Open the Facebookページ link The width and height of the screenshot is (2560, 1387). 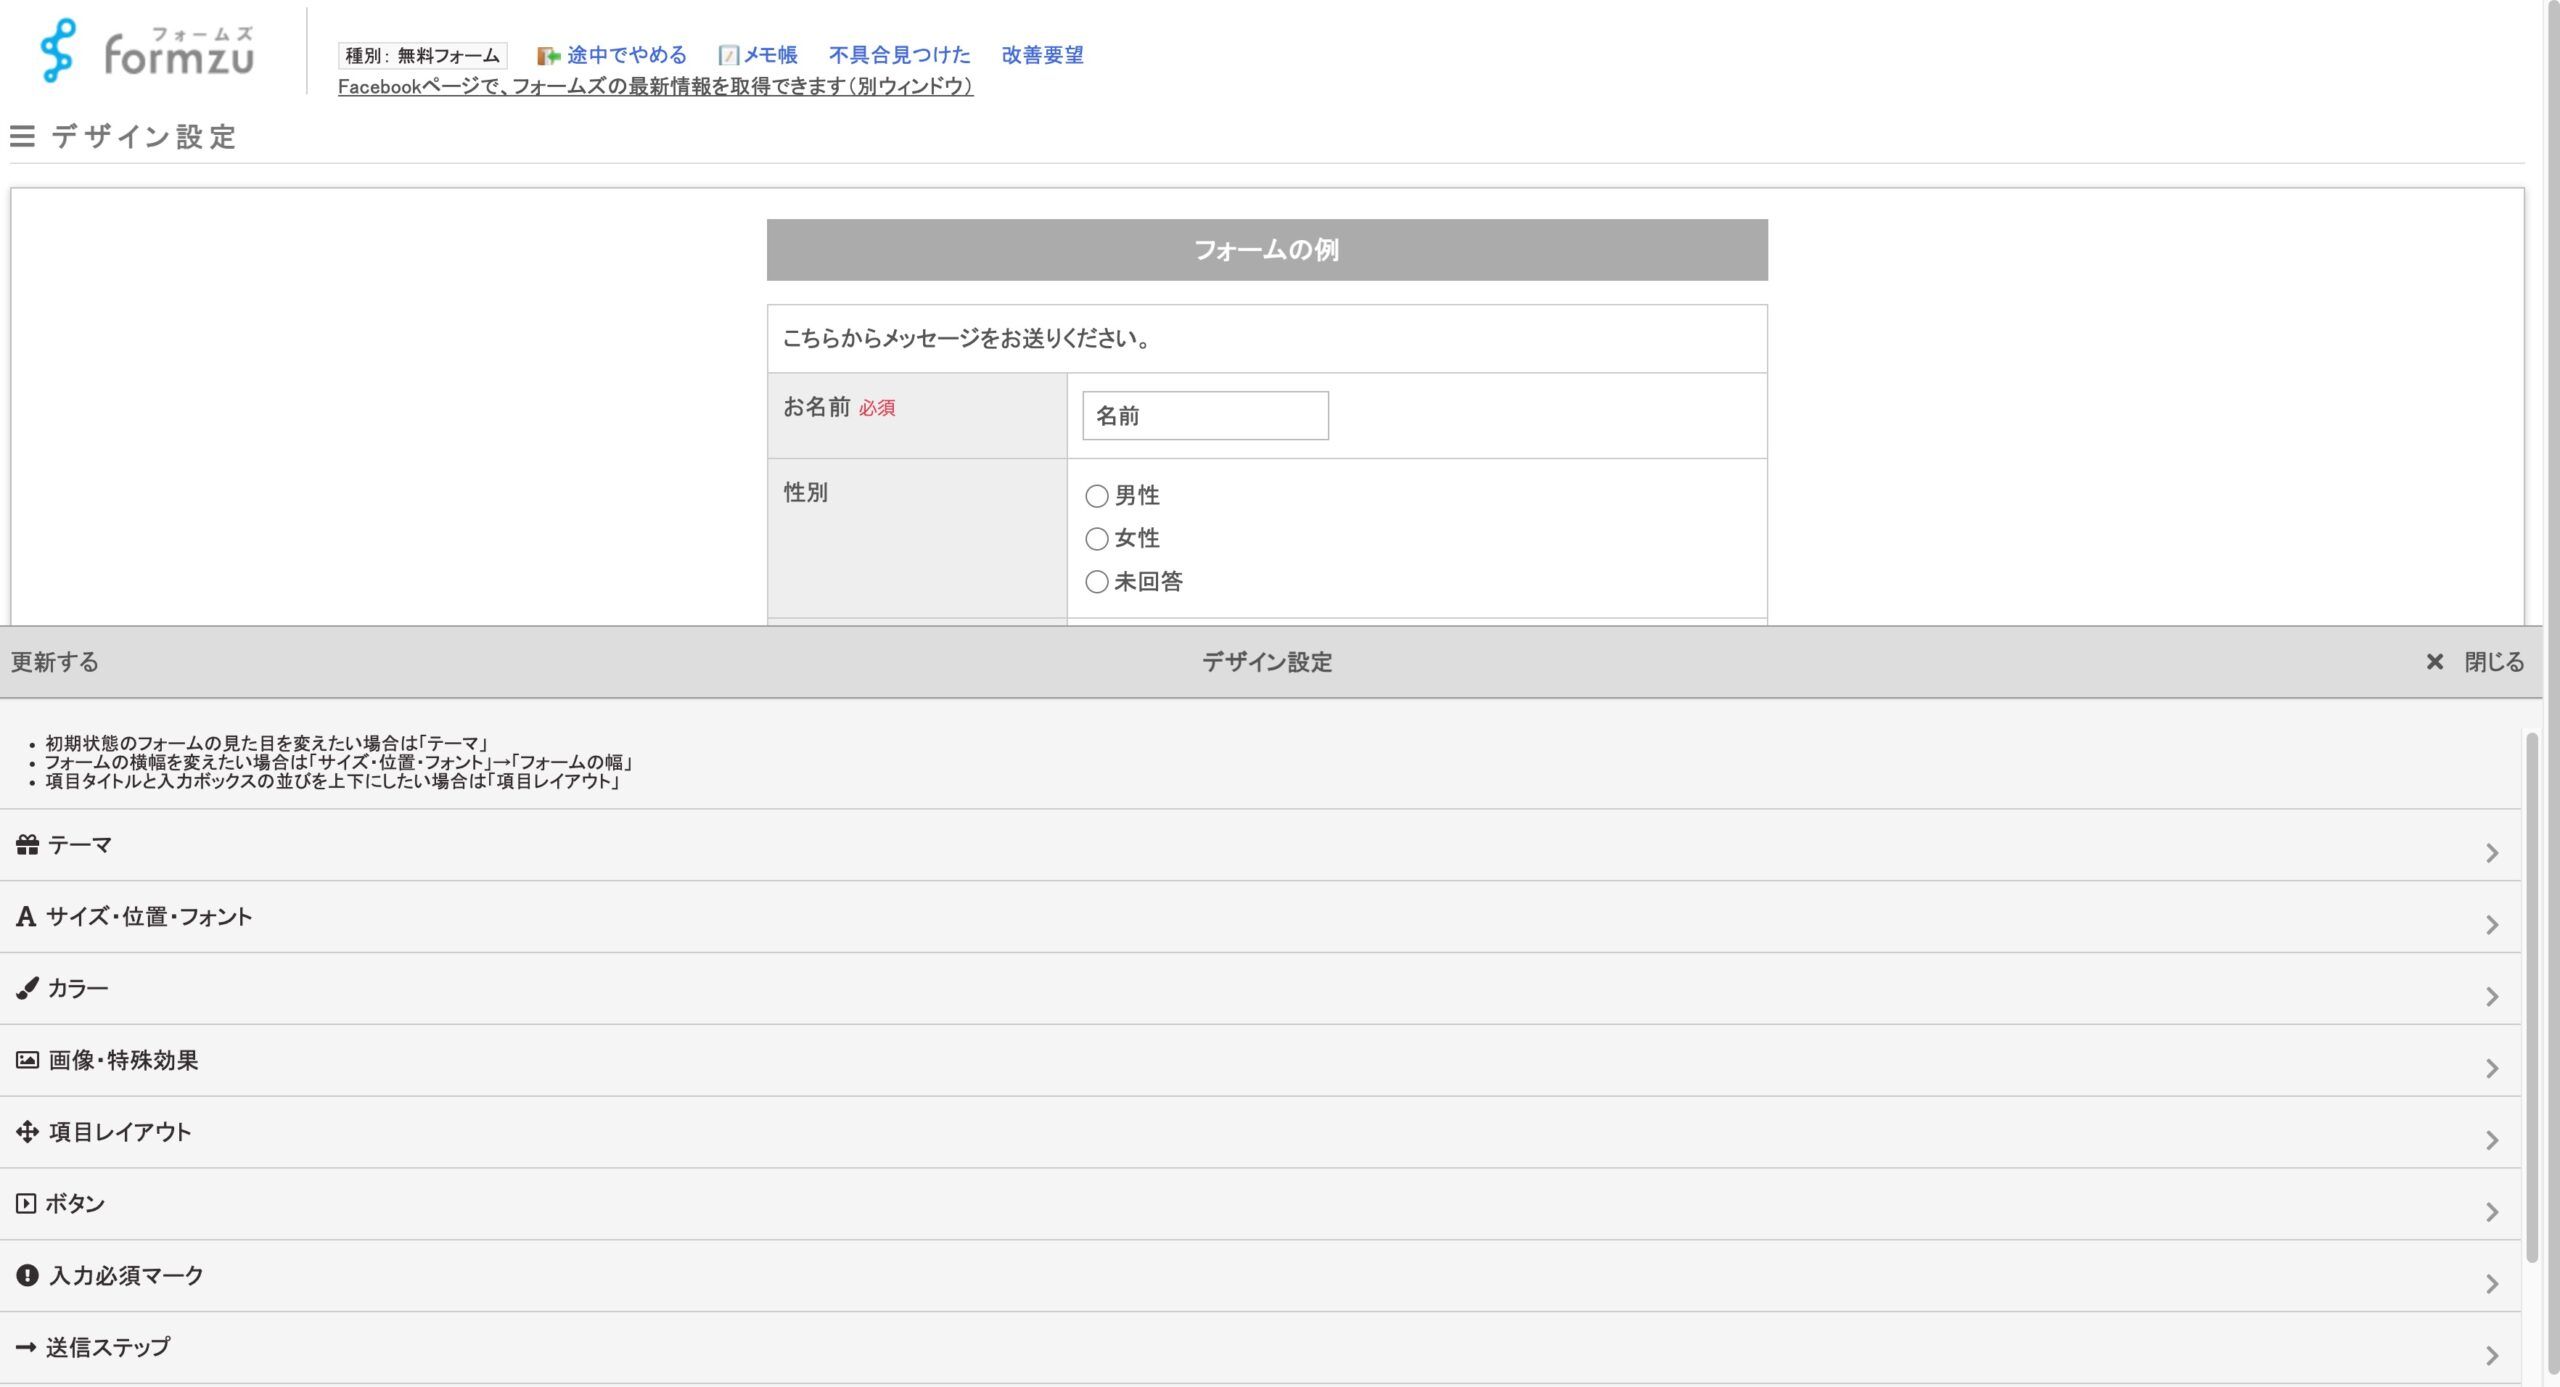(x=655, y=88)
